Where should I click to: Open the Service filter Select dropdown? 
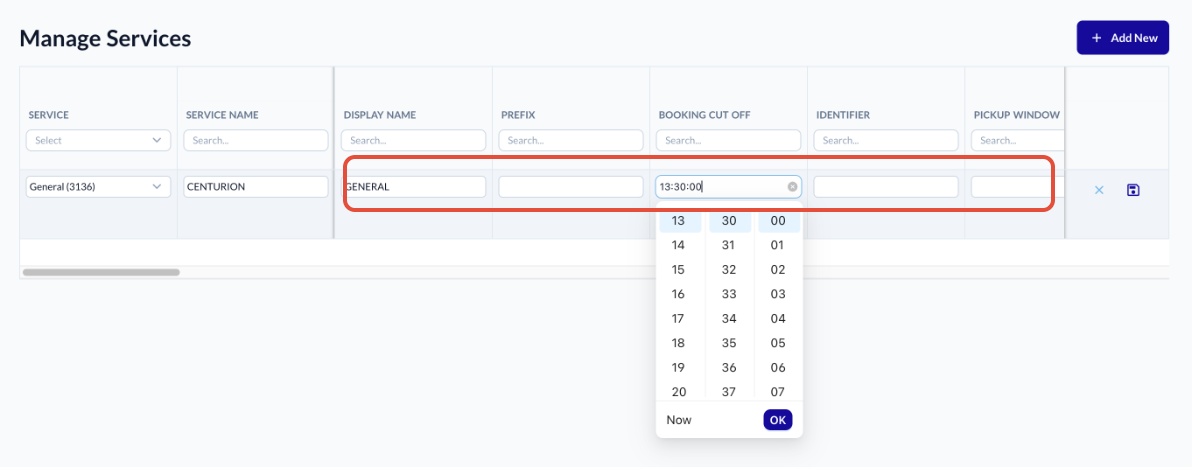pos(98,140)
